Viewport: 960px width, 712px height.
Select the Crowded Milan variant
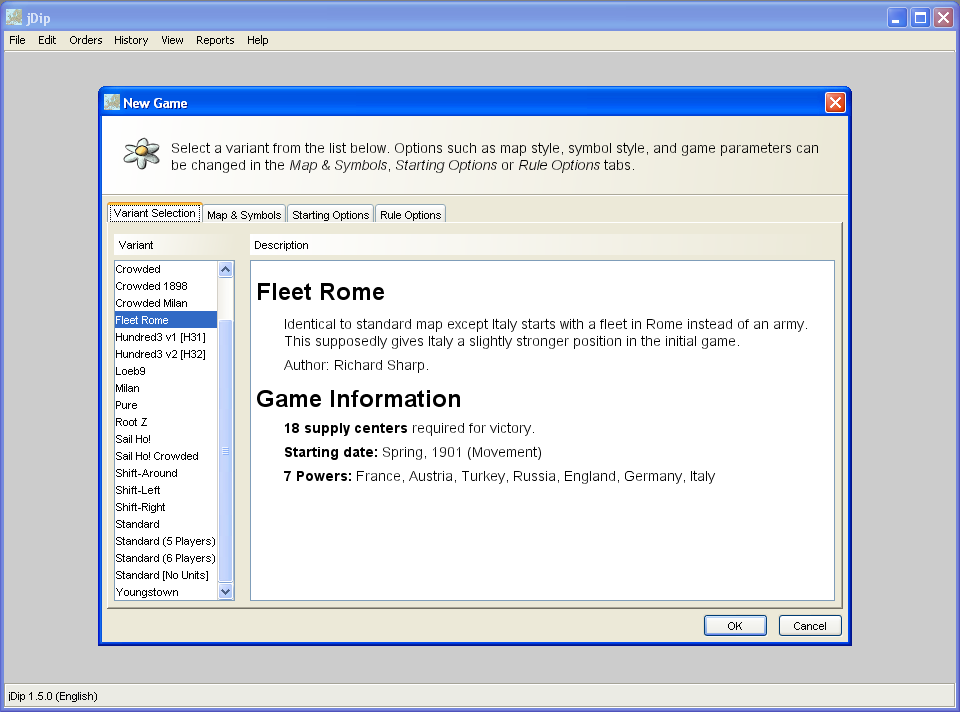(165, 303)
